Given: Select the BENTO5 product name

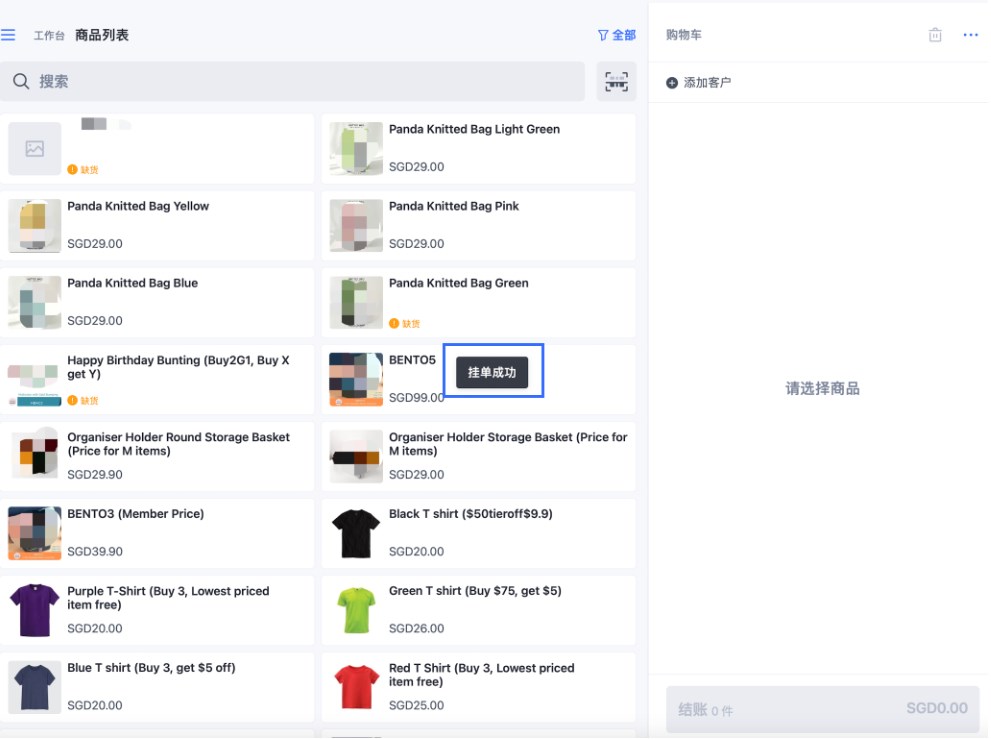Looking at the screenshot, I should click(x=412, y=360).
